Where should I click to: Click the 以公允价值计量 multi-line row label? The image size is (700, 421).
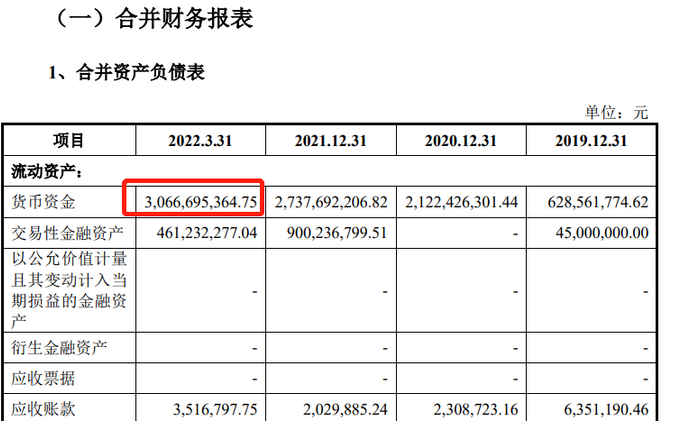pyautogui.click(x=69, y=290)
